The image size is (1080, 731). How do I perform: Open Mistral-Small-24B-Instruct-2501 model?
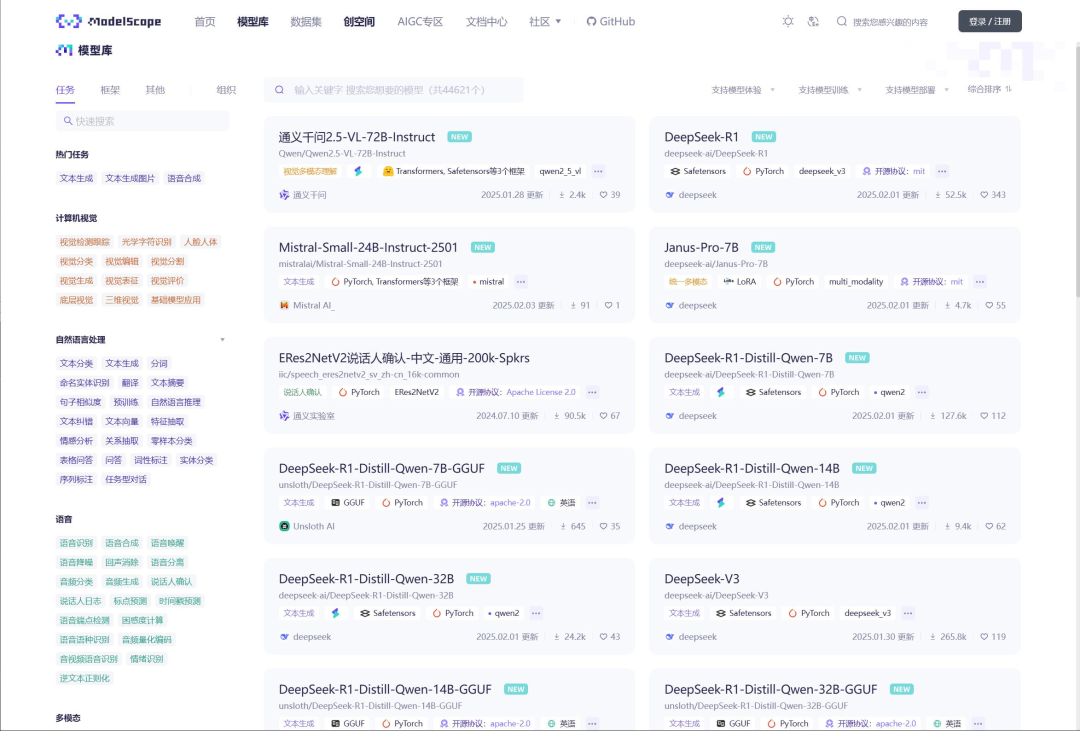pyautogui.click(x=368, y=247)
